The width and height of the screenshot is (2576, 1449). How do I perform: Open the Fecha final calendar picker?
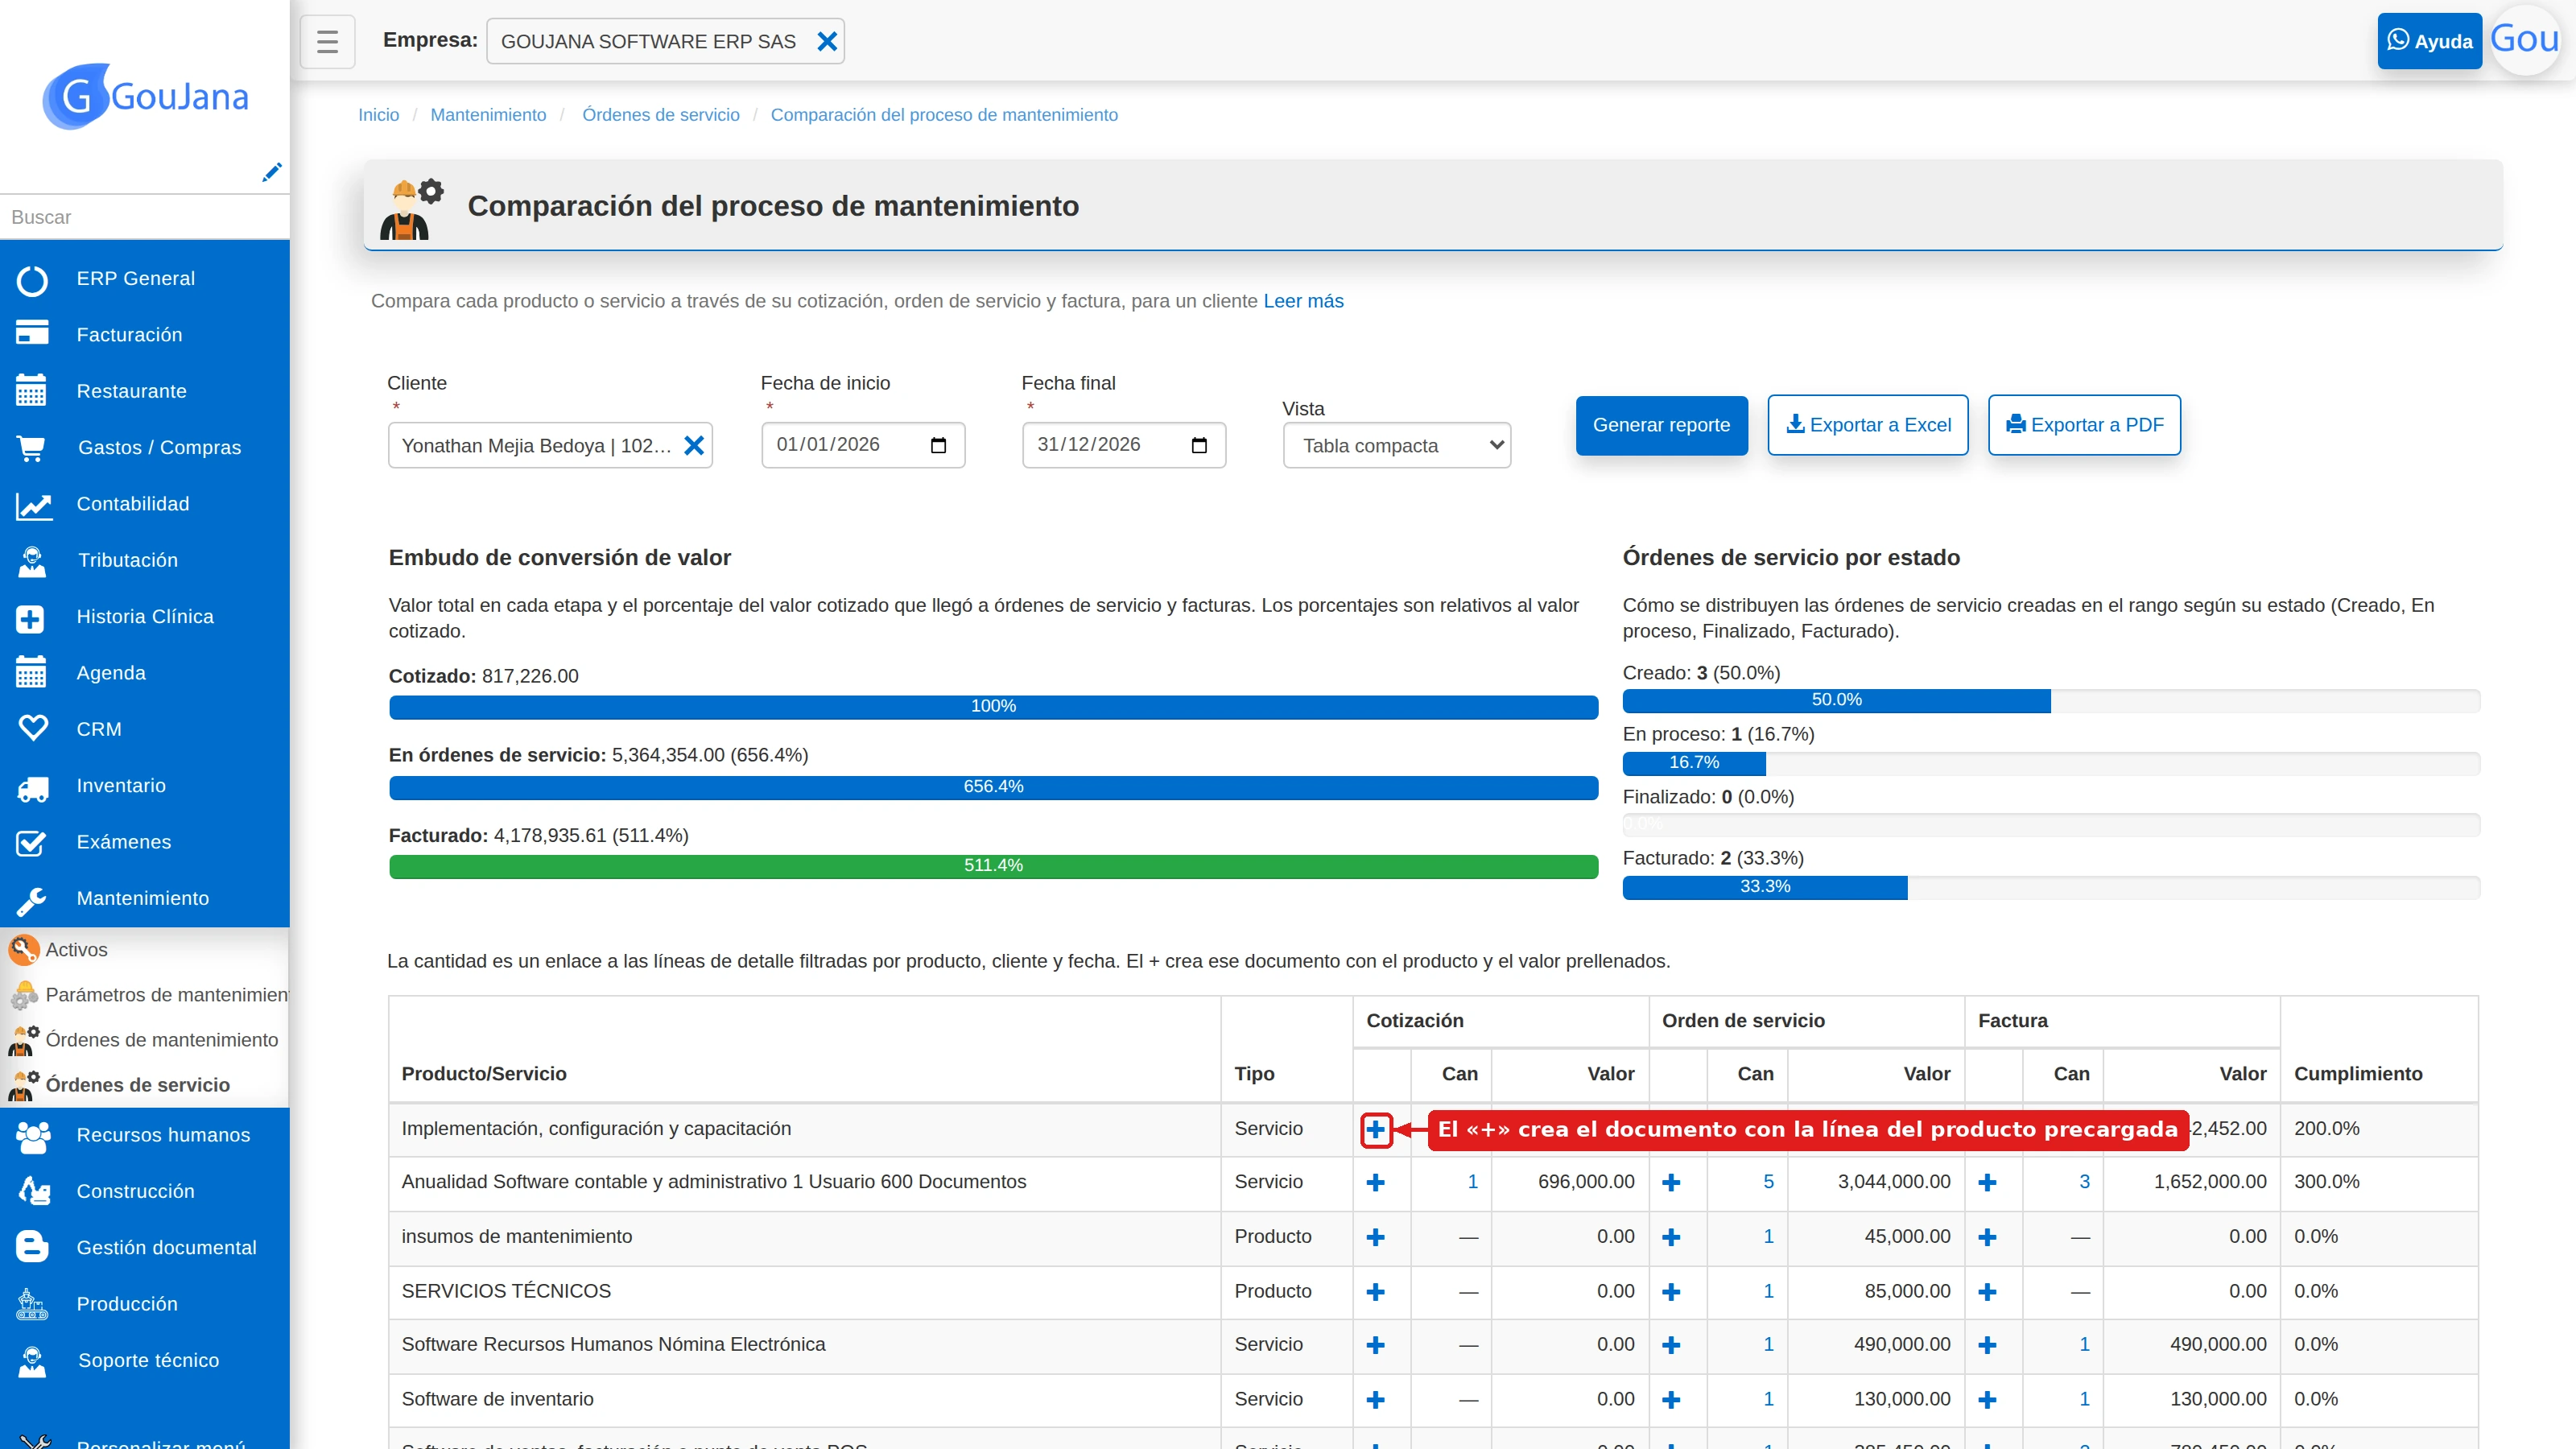pos(1199,445)
